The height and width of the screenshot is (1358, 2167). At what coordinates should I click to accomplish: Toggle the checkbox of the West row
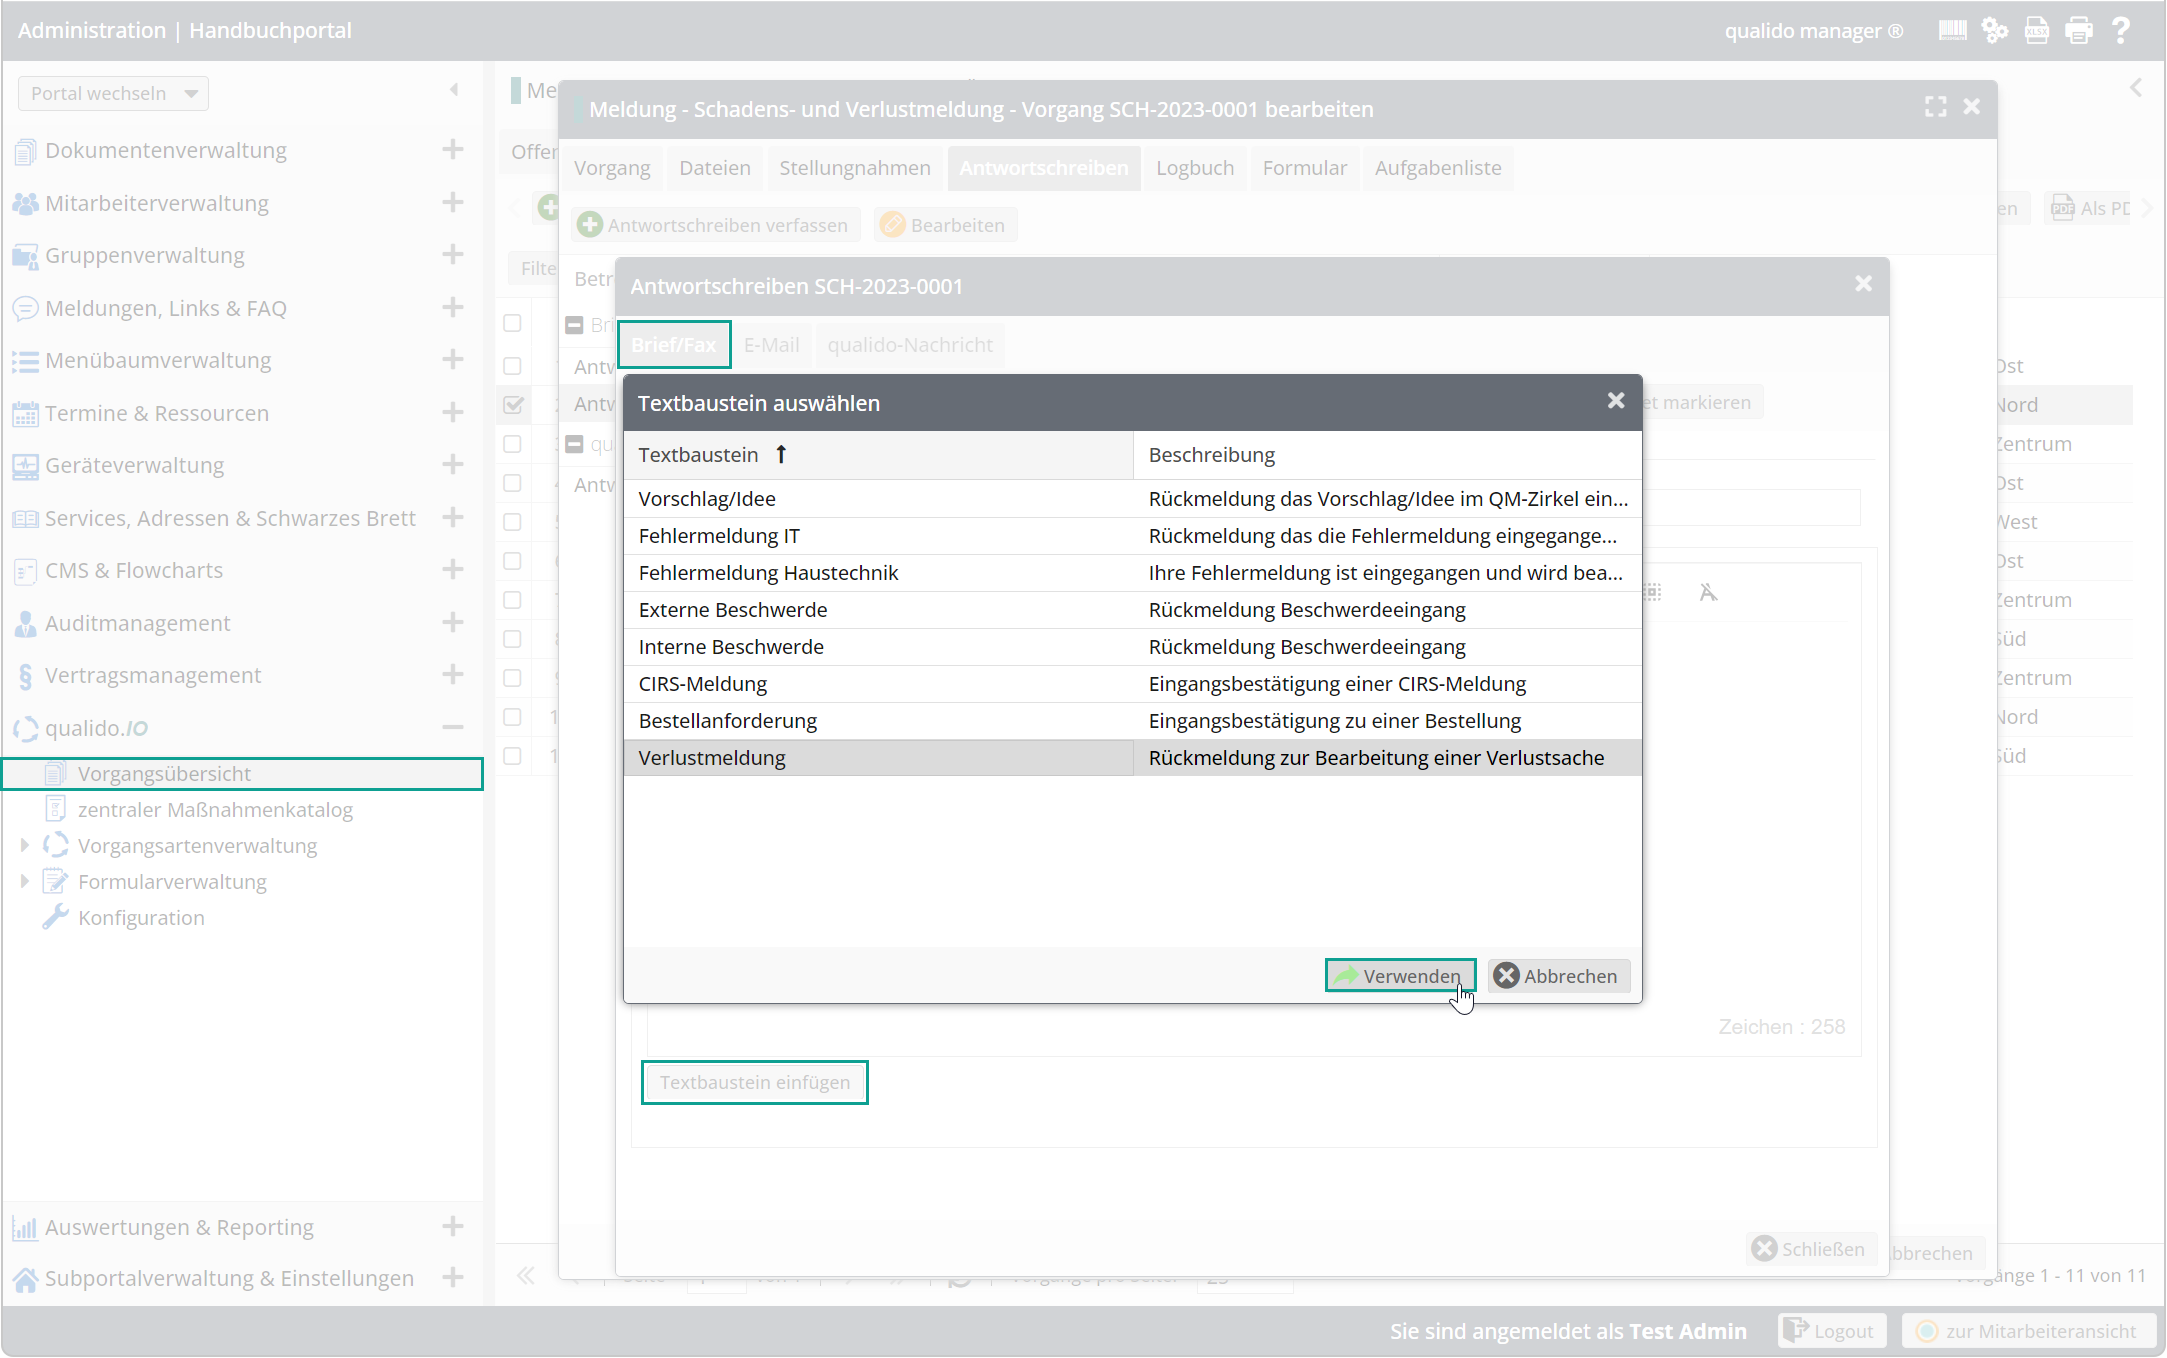tap(513, 522)
